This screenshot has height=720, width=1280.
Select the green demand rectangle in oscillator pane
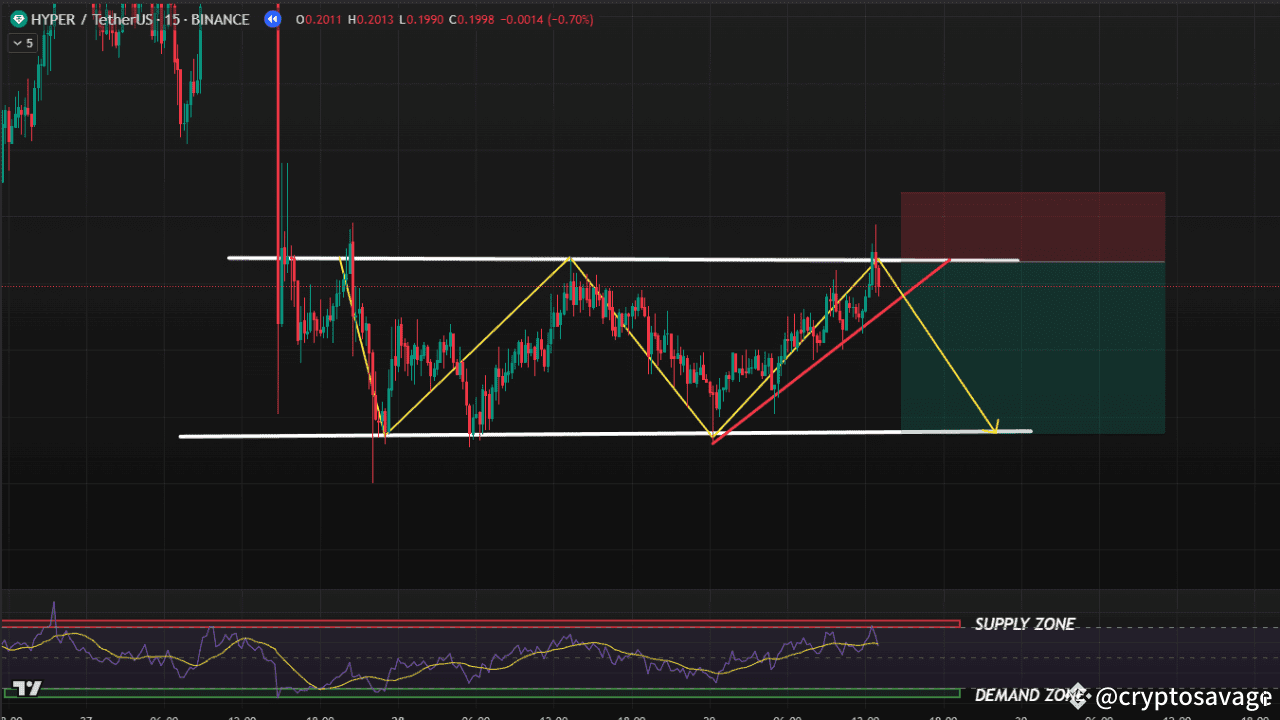coord(480,692)
